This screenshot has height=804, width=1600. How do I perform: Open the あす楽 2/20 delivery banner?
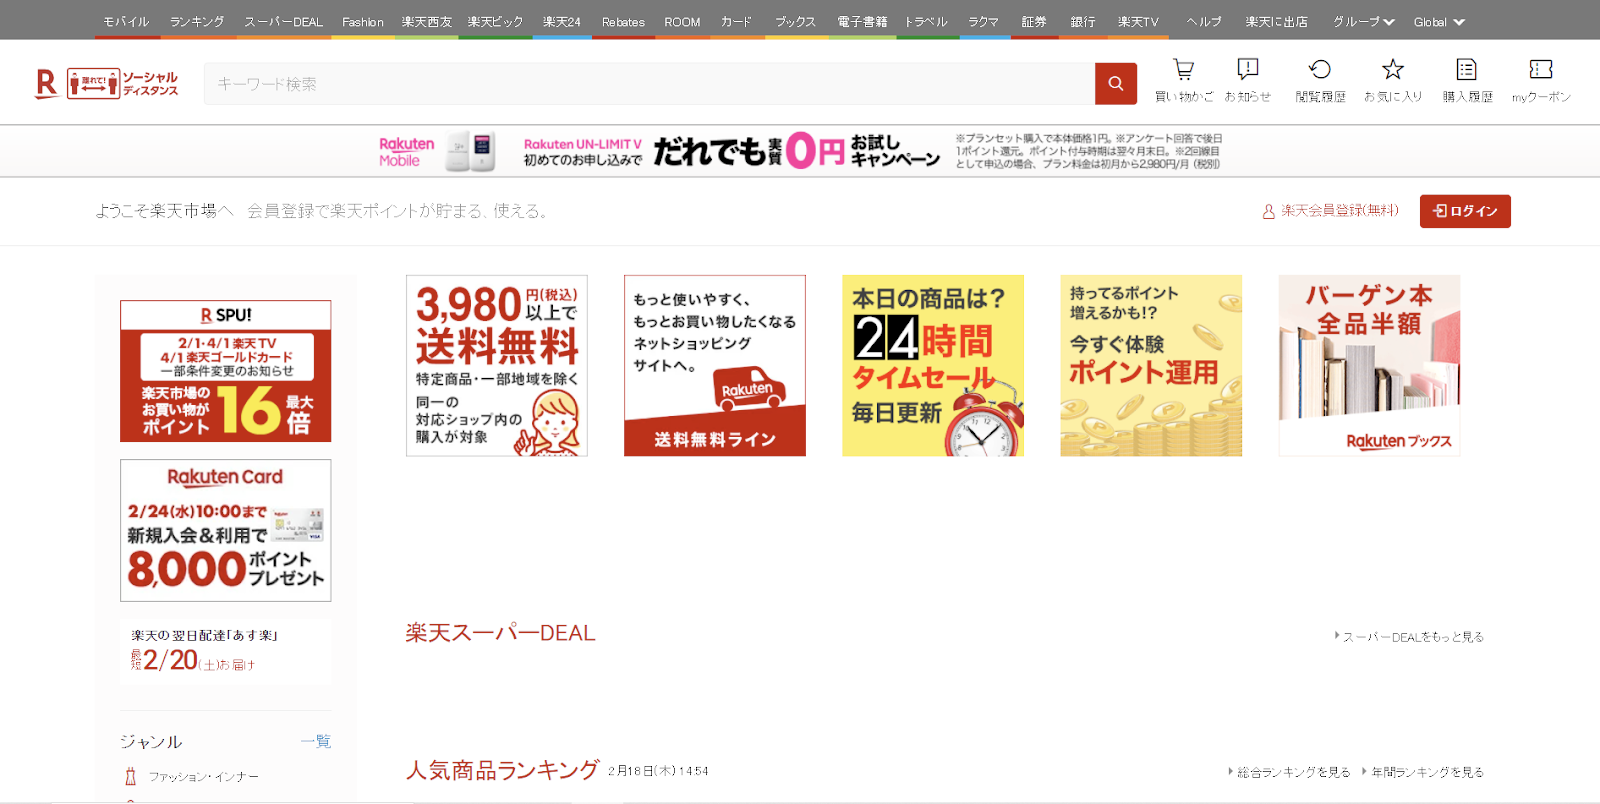[225, 652]
